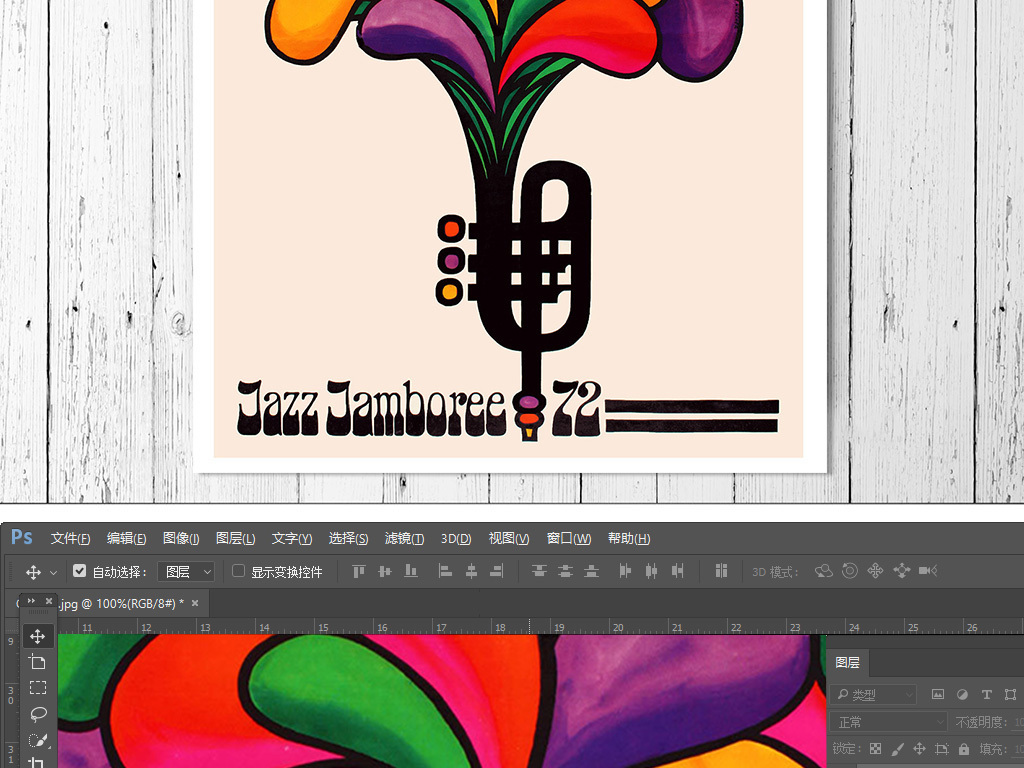
Task: Switch to the .jpg @ 100% document tab
Action: pyautogui.click(x=121, y=603)
